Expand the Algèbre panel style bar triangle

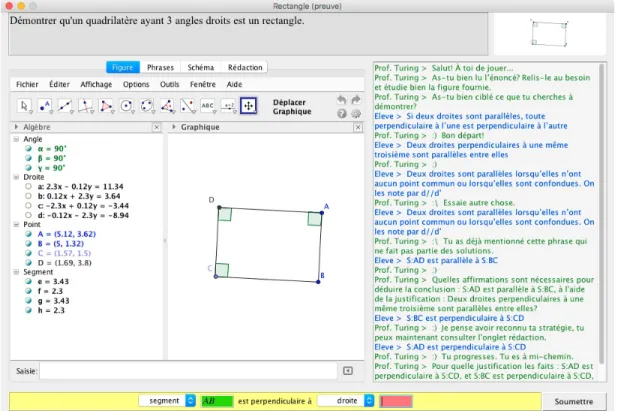pos(16,127)
